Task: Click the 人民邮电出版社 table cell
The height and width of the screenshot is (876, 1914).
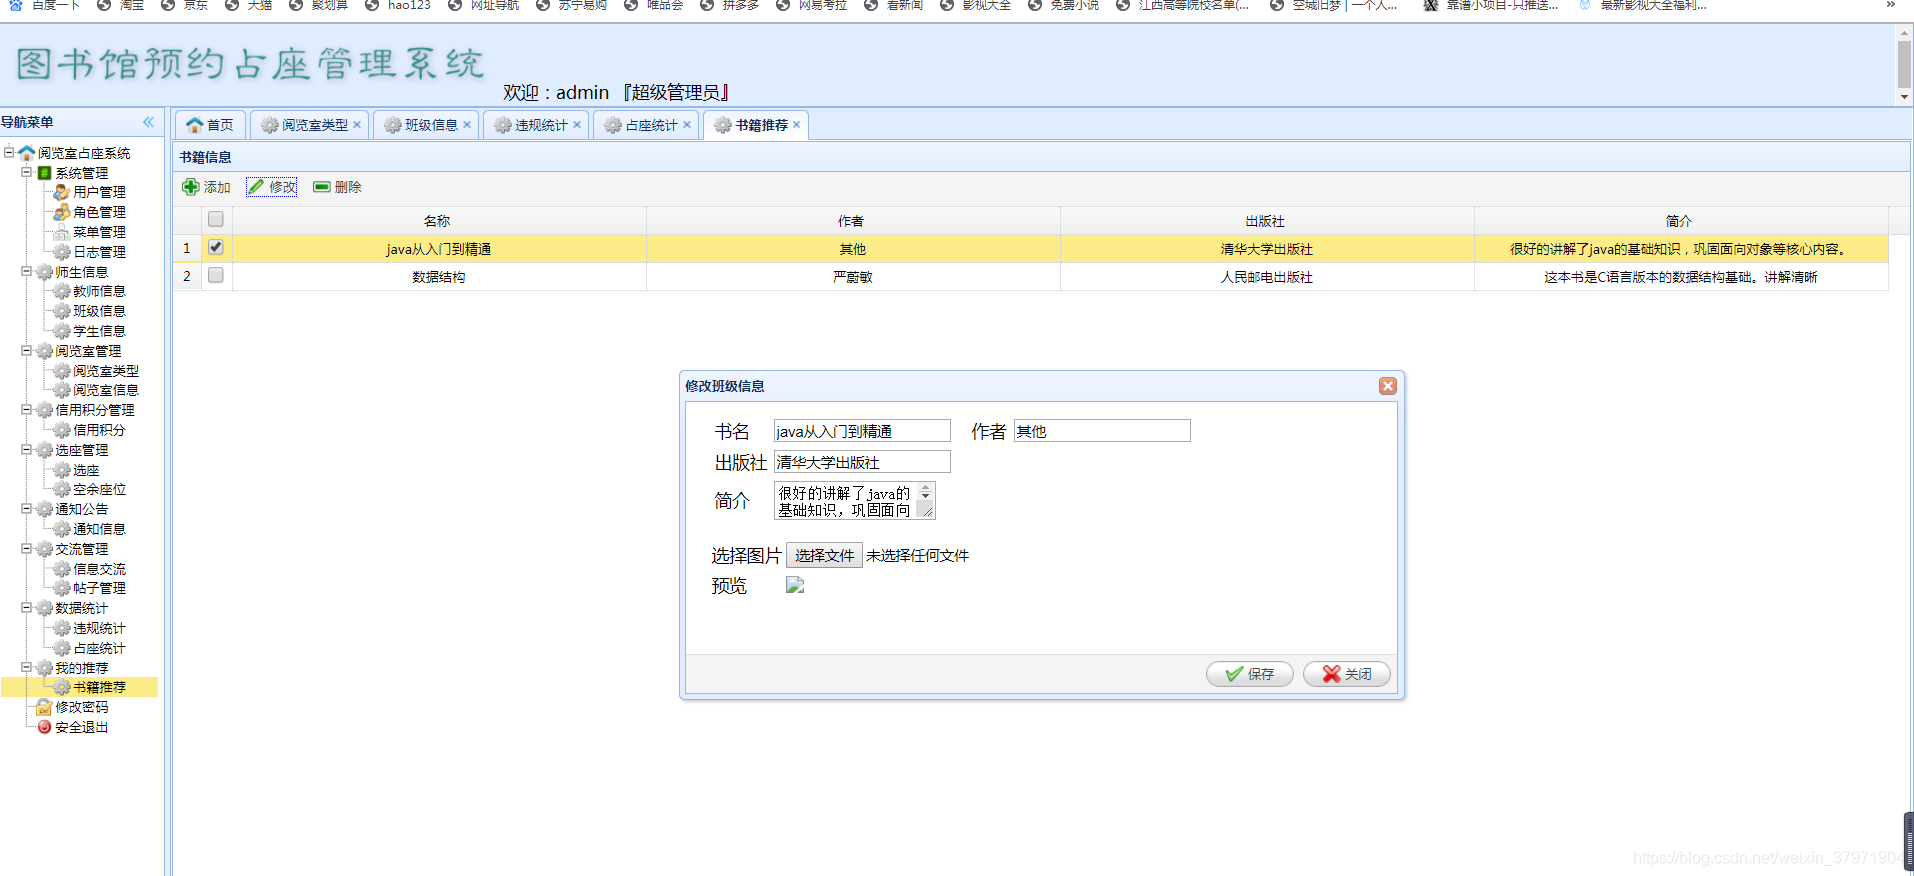Action: (x=1267, y=277)
